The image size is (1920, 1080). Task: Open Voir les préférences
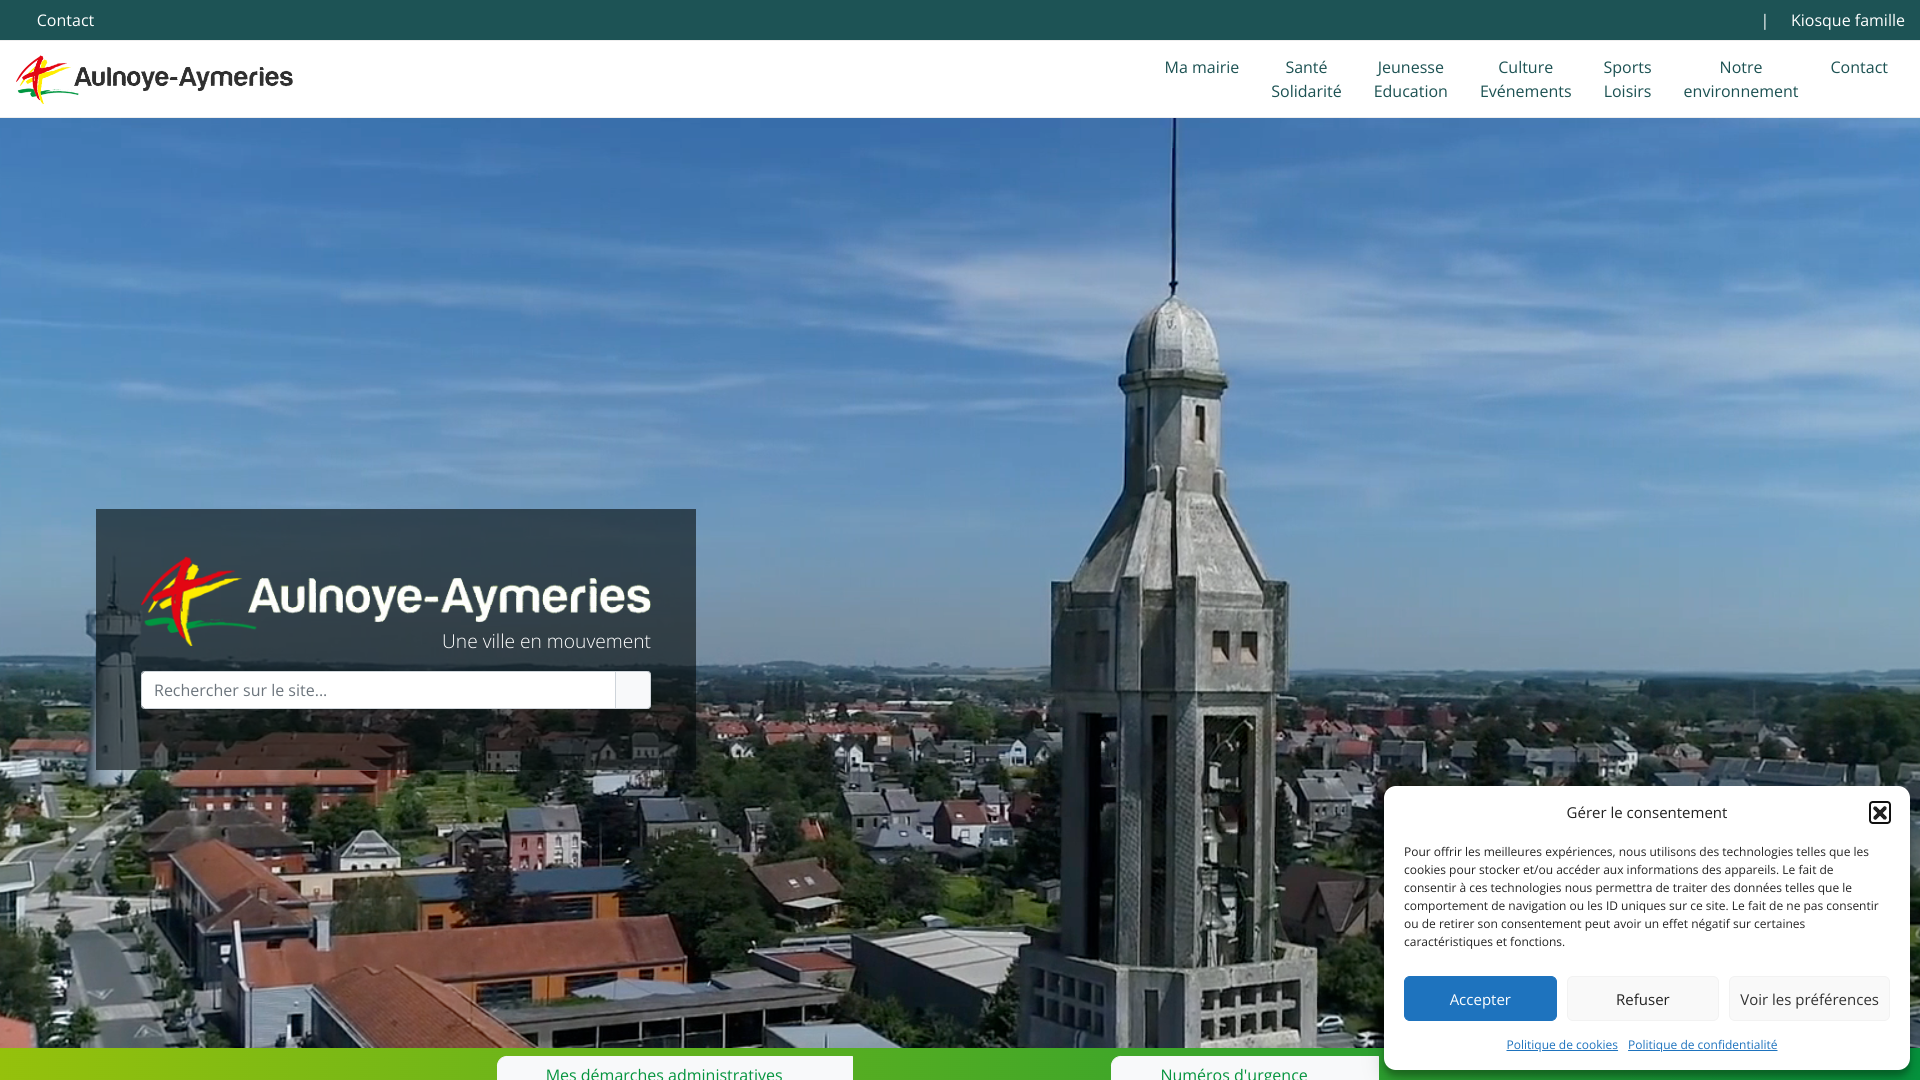pos(1809,999)
